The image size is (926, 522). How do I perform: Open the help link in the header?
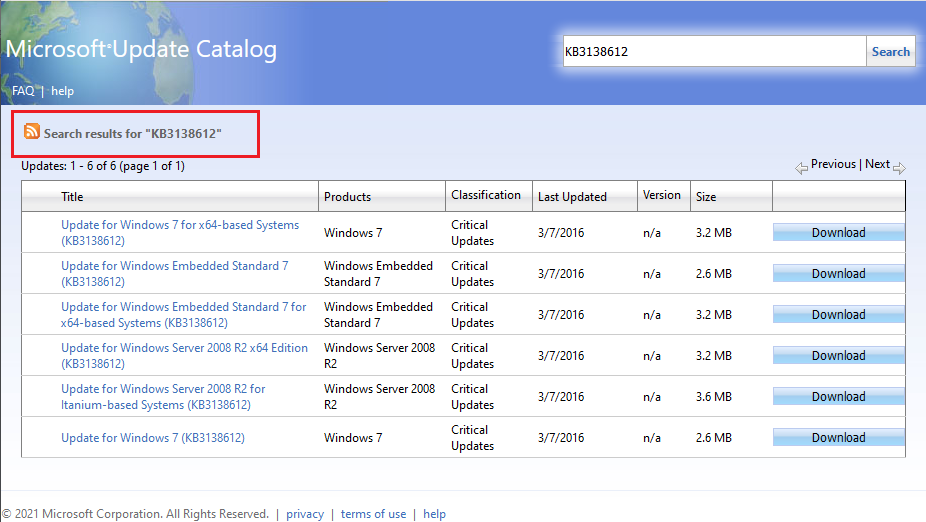tap(62, 91)
